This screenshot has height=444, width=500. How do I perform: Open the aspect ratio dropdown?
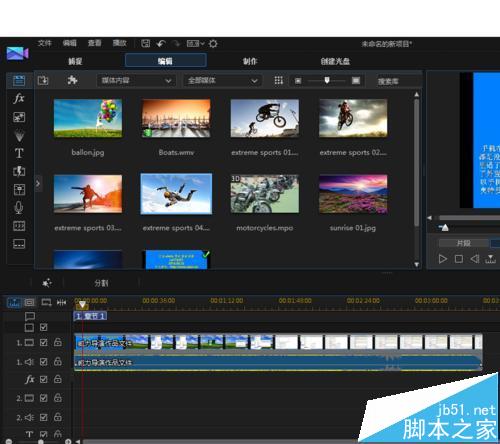point(195,44)
